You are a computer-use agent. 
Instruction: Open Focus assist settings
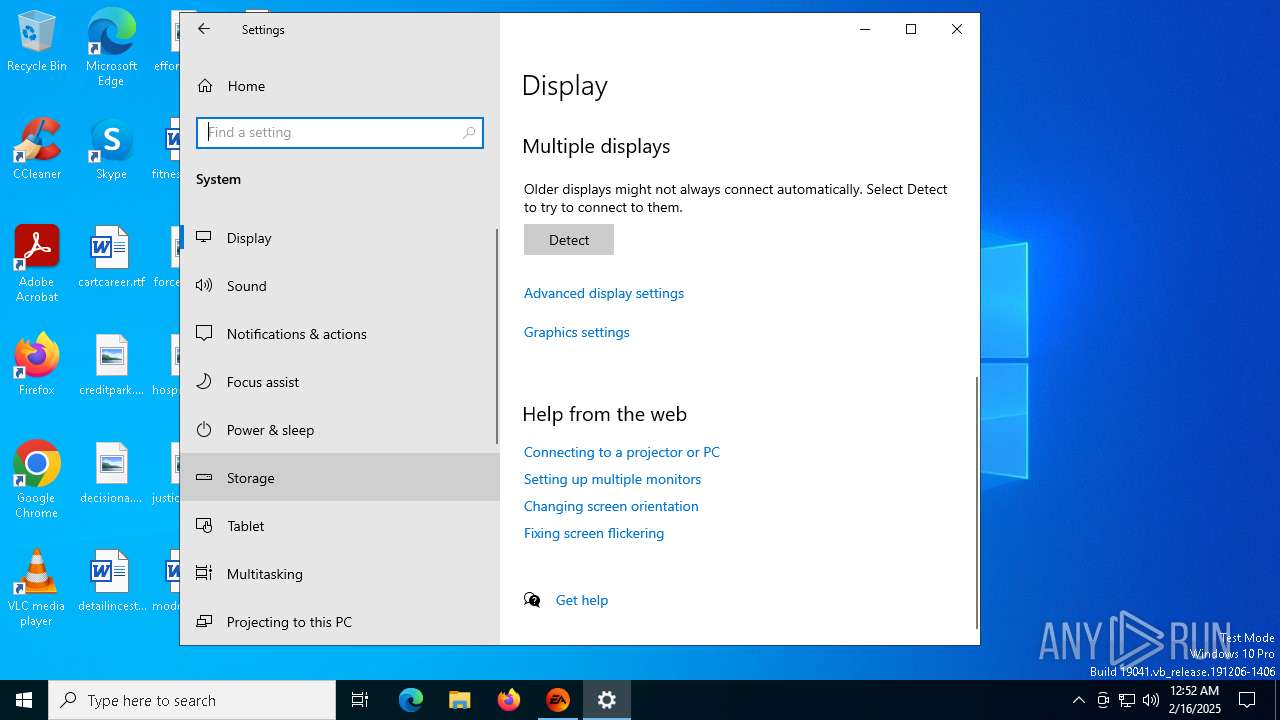(x=340, y=382)
